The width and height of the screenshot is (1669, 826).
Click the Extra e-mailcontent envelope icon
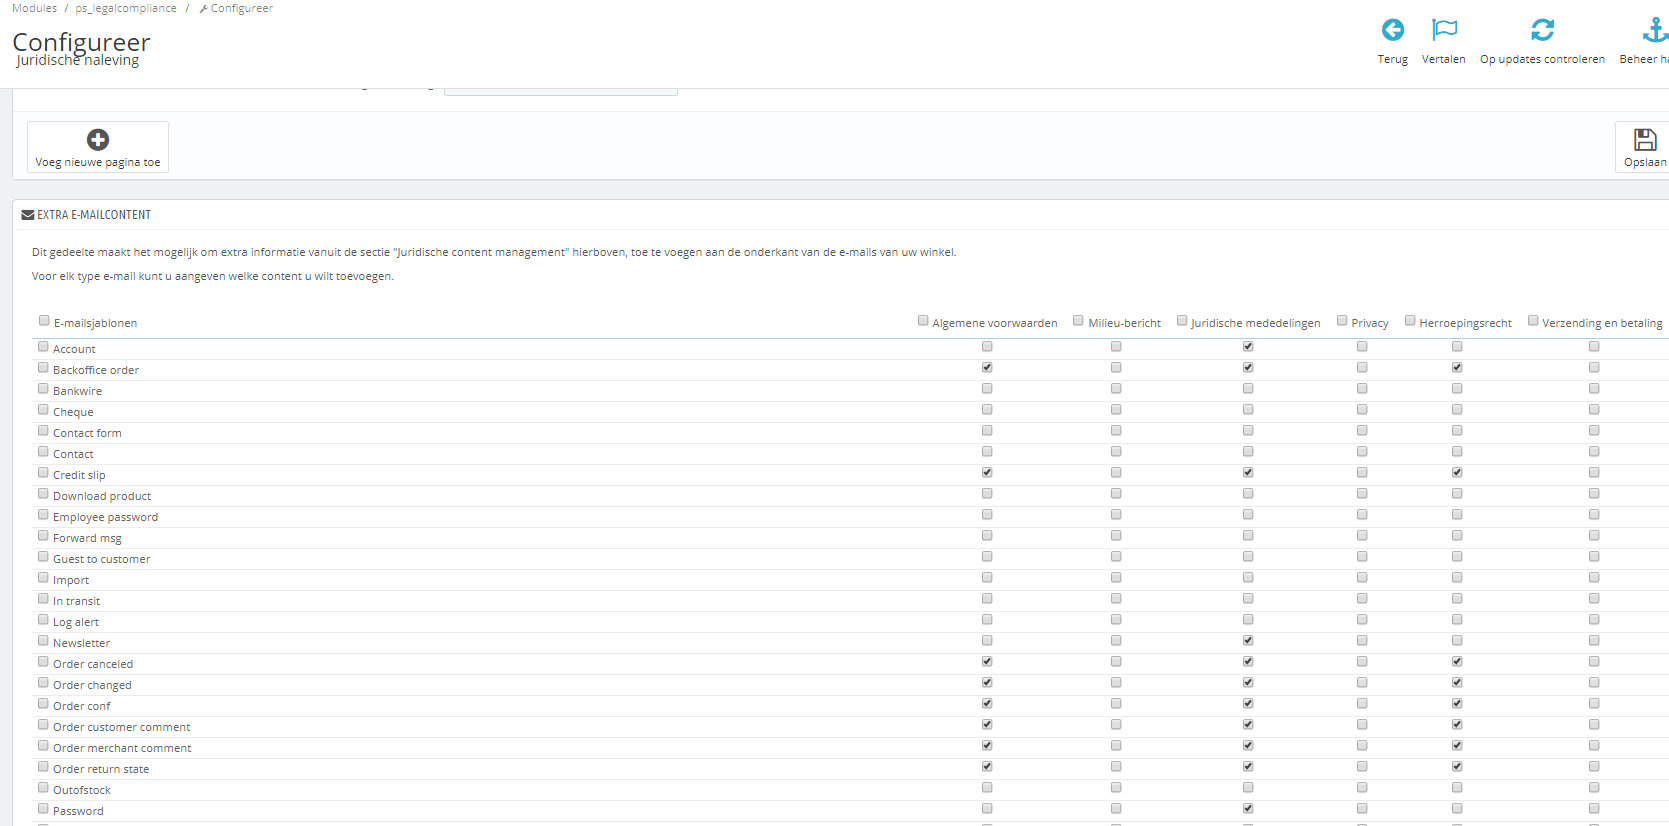(x=28, y=215)
